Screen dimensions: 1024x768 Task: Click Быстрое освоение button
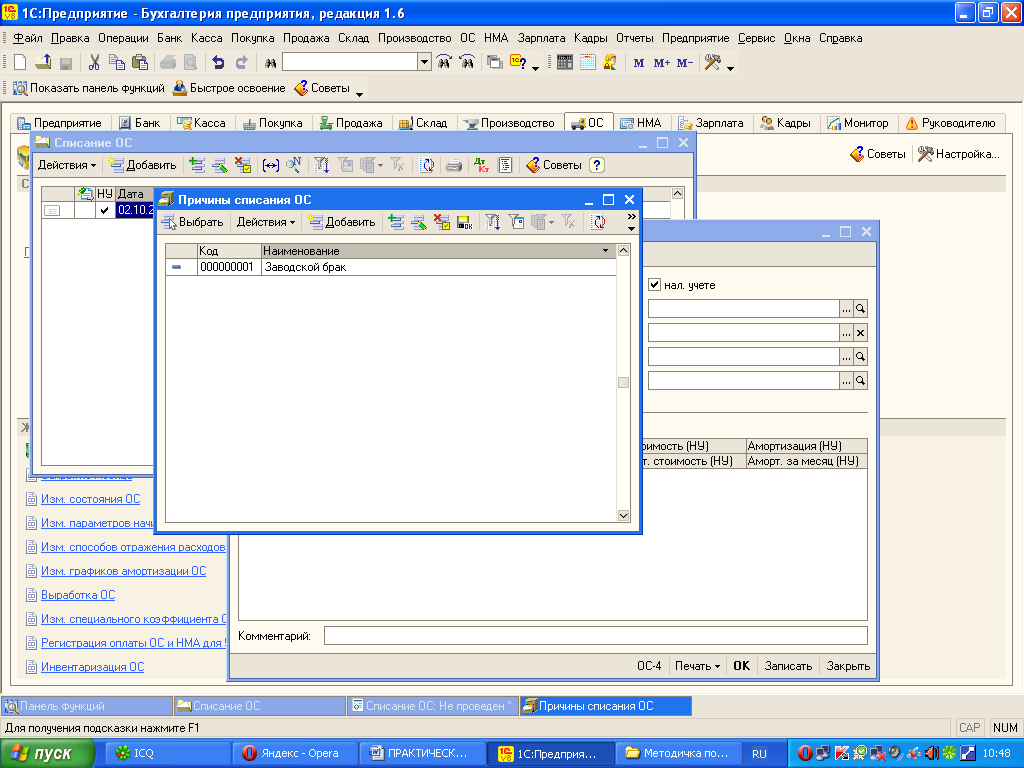(x=229, y=88)
